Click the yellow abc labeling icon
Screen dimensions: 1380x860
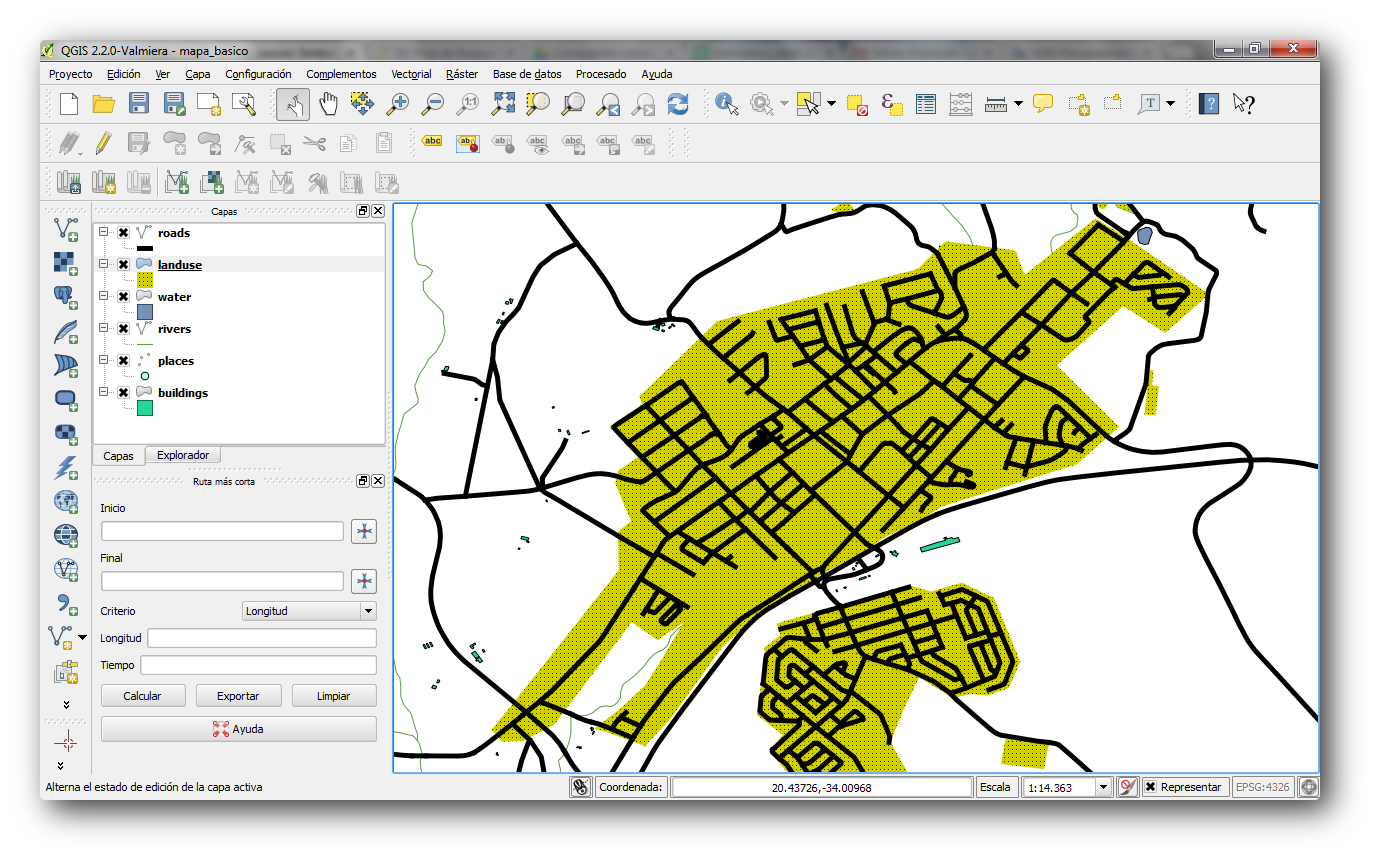pos(432,142)
